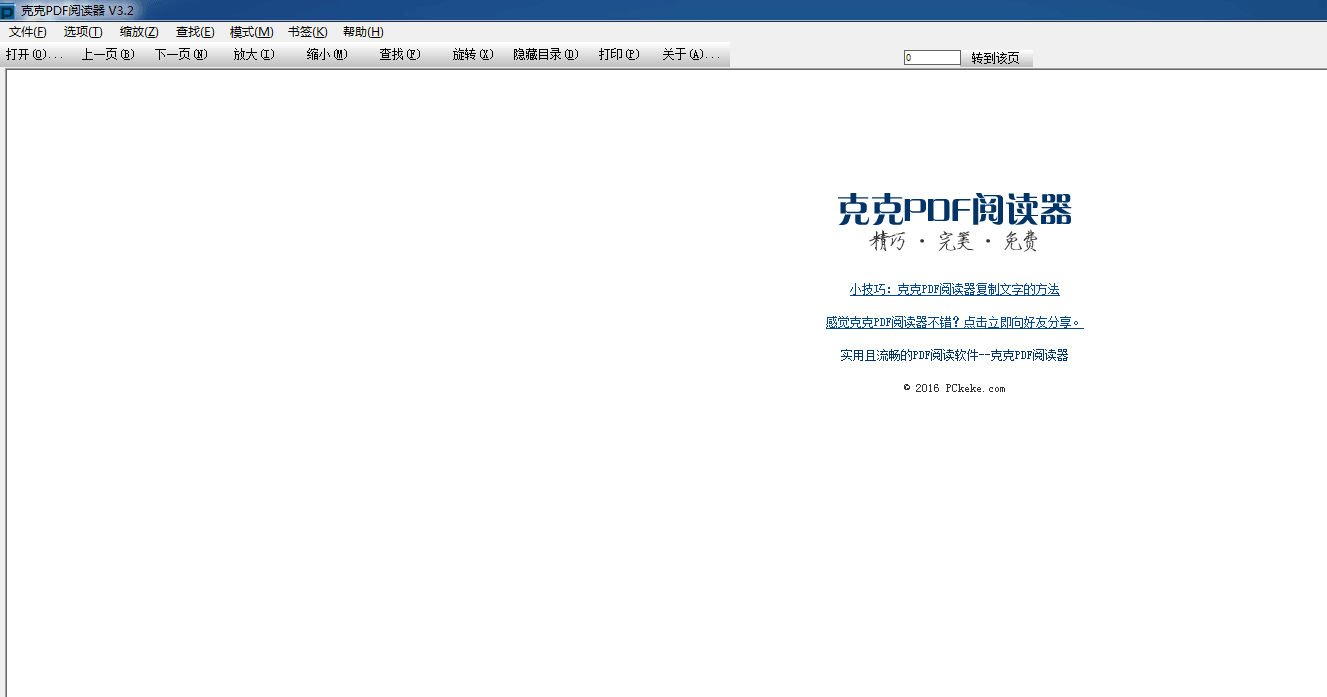Print the document using 打印
This screenshot has height=697, width=1327.
[618, 55]
